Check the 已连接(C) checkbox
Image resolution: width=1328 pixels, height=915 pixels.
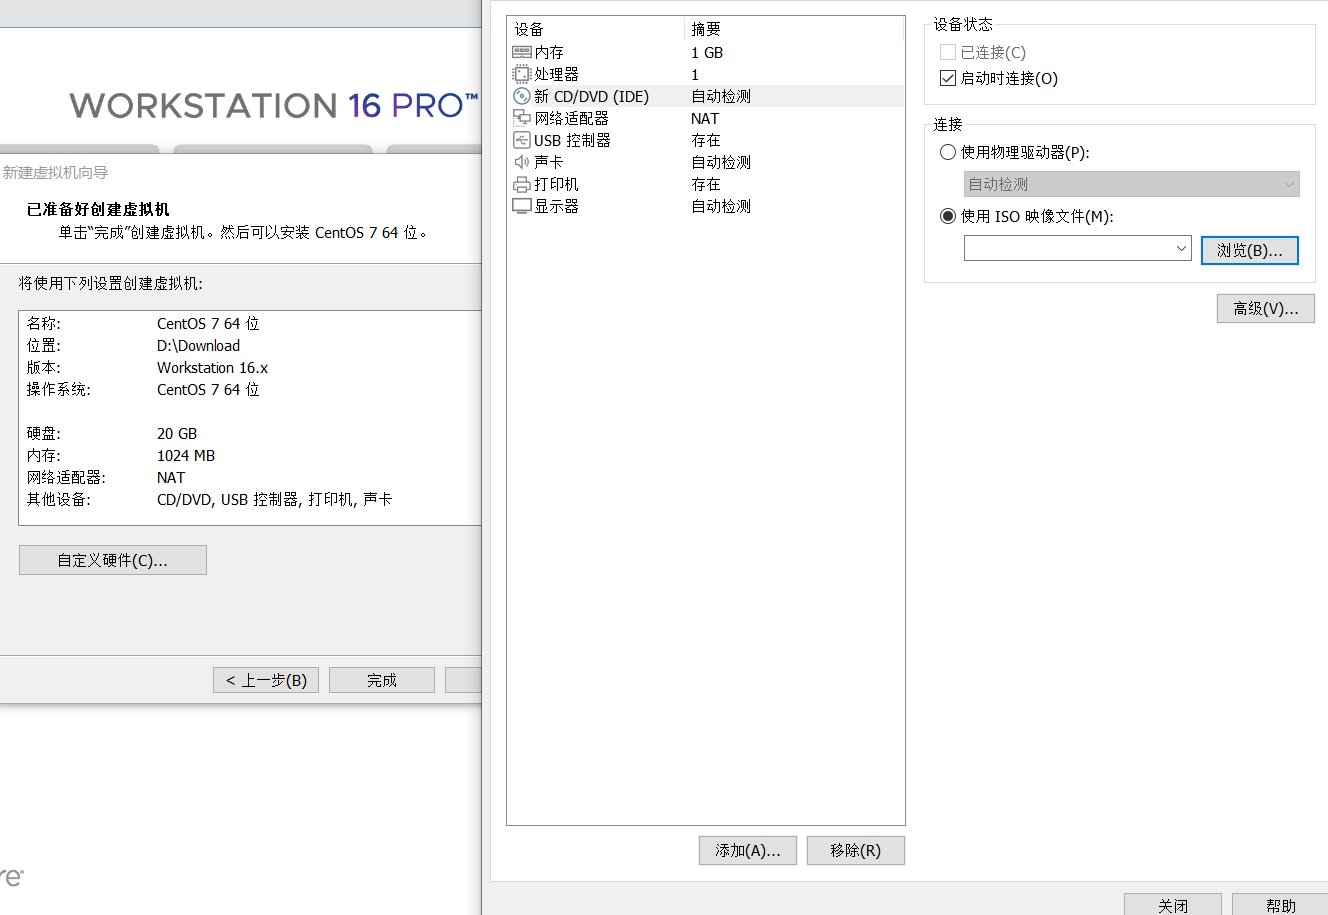948,52
